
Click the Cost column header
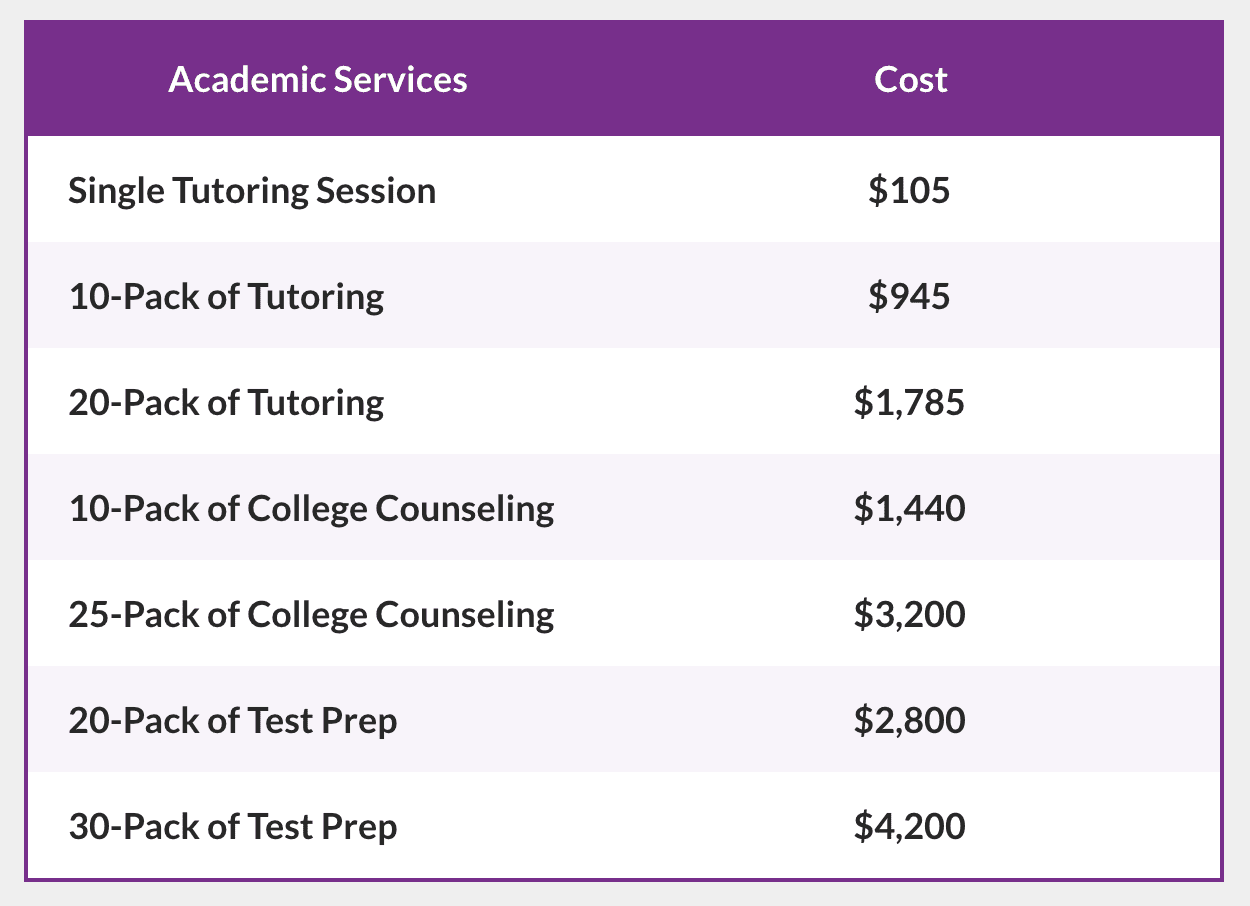(910, 80)
